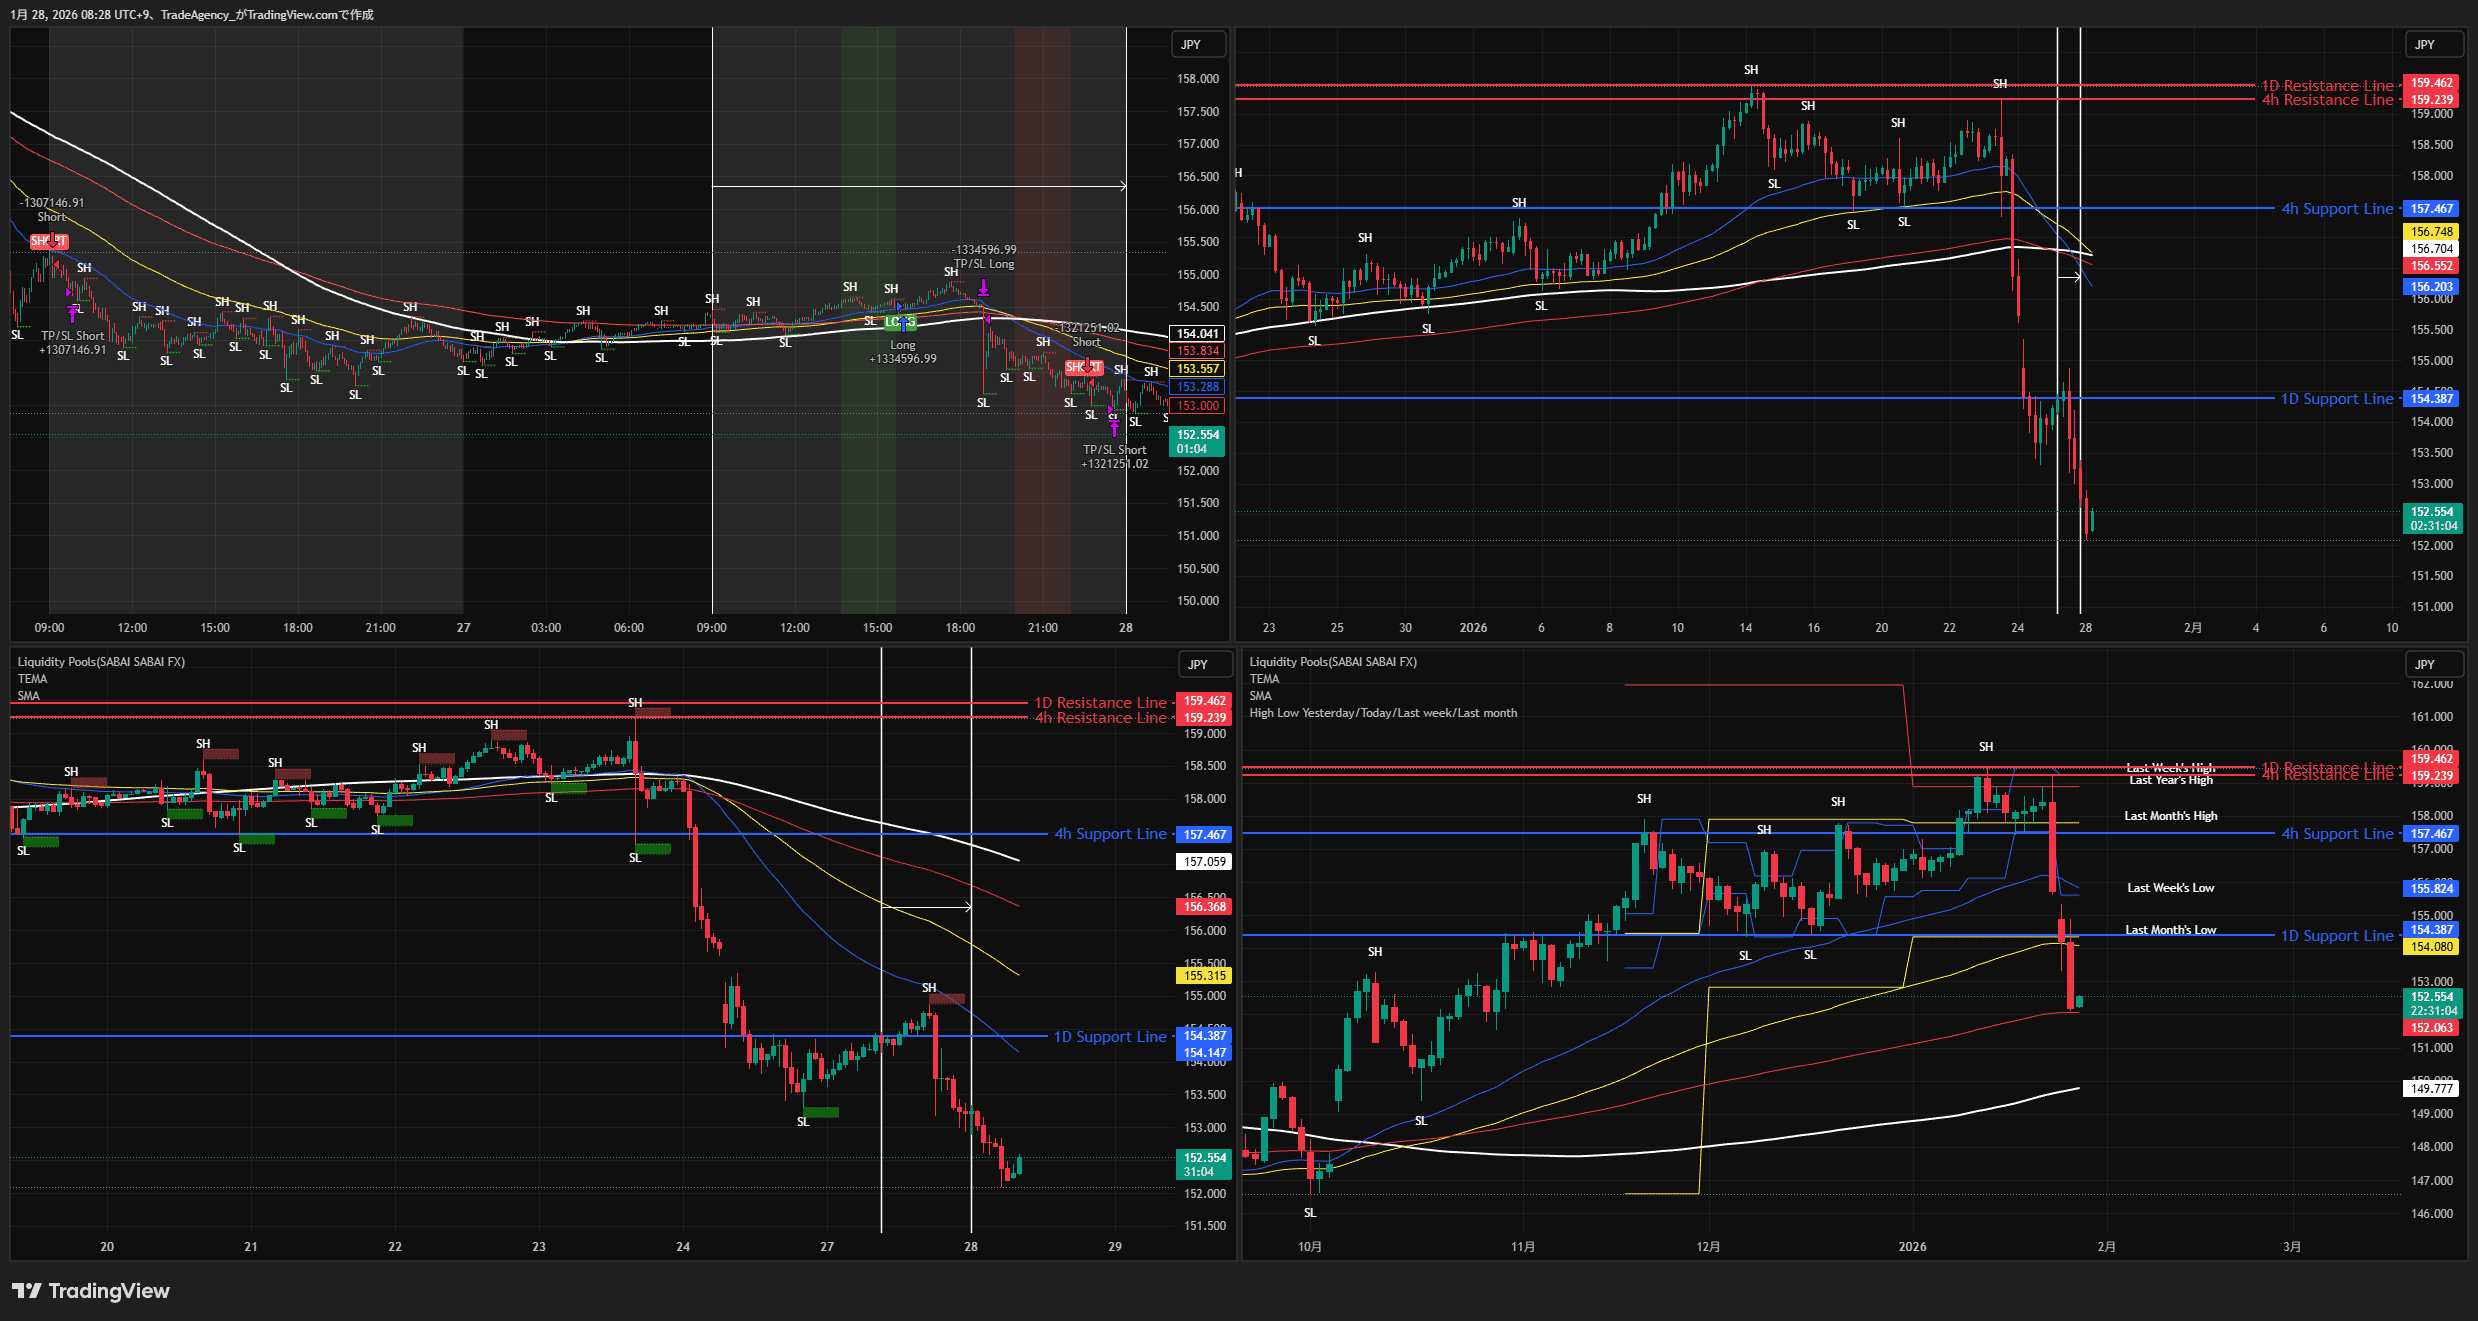Screen dimensions: 2478x1321
Task: Click the SH liquidity marker above the 159.462 resistance
Action: pos(1751,69)
